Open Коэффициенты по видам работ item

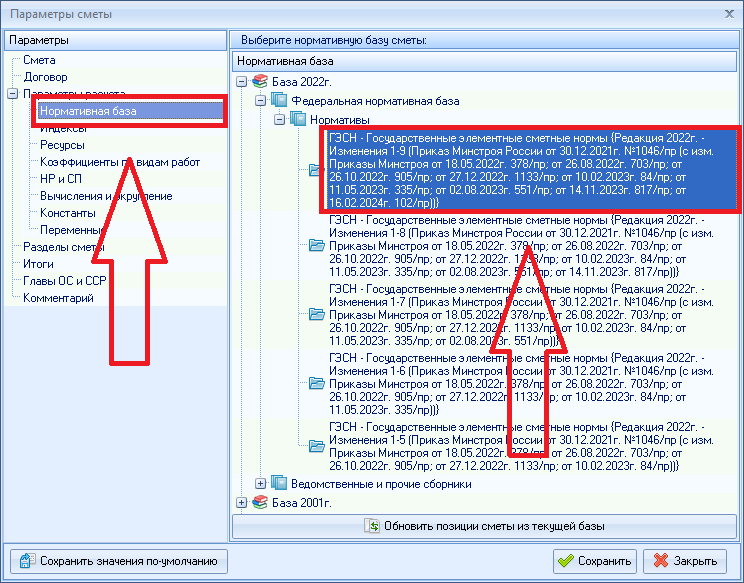120,162
